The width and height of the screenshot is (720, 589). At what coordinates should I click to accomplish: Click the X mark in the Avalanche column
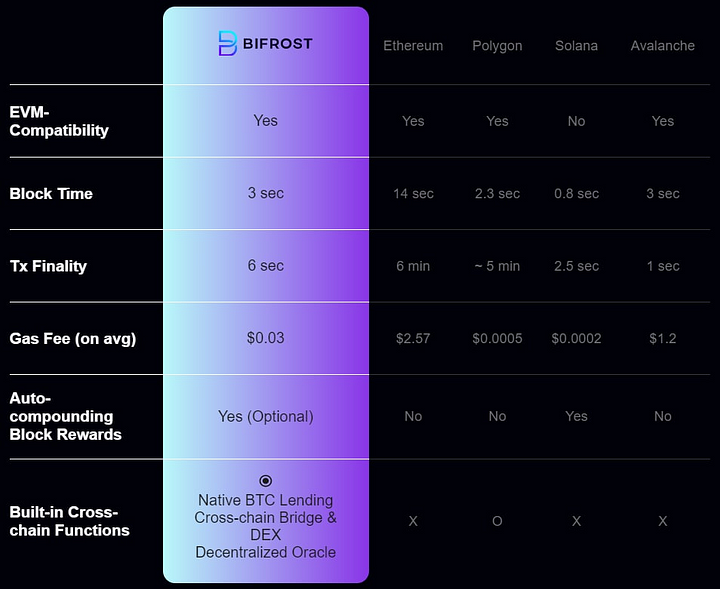[663, 521]
